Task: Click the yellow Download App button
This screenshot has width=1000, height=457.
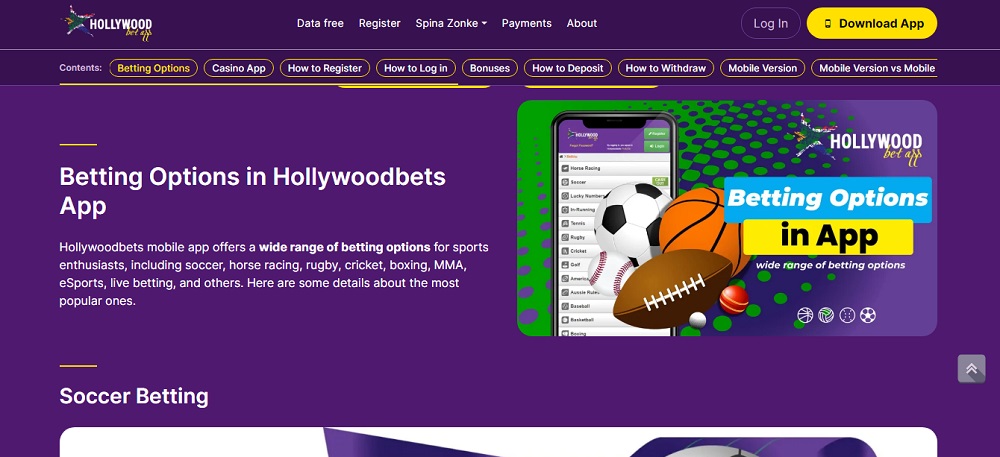Action: coord(872,24)
